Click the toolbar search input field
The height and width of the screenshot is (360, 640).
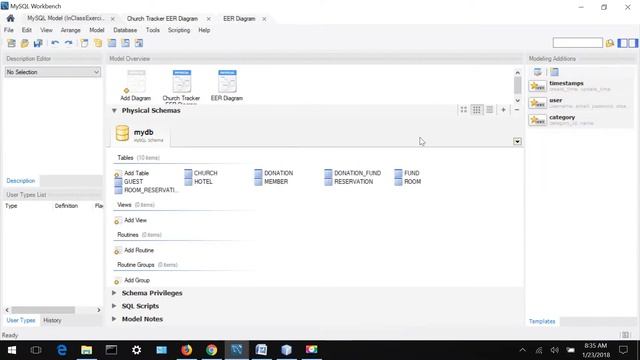point(578,43)
